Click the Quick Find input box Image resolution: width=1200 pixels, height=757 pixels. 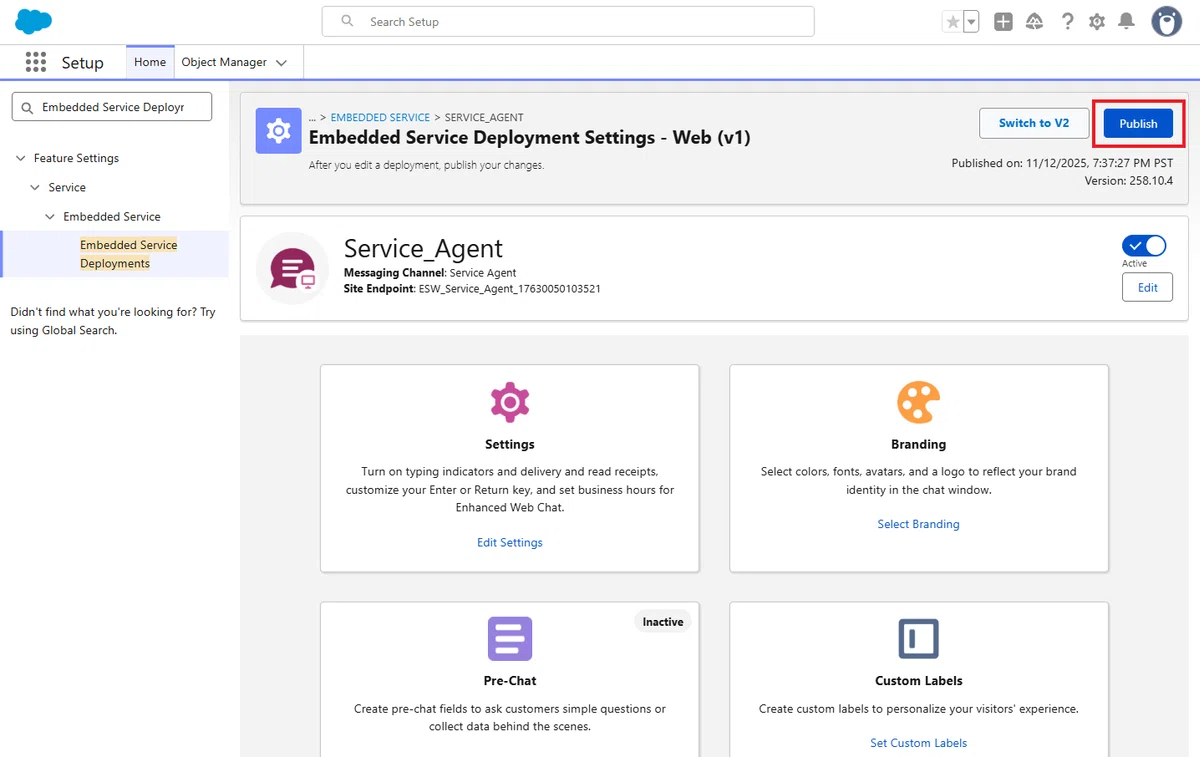112,107
